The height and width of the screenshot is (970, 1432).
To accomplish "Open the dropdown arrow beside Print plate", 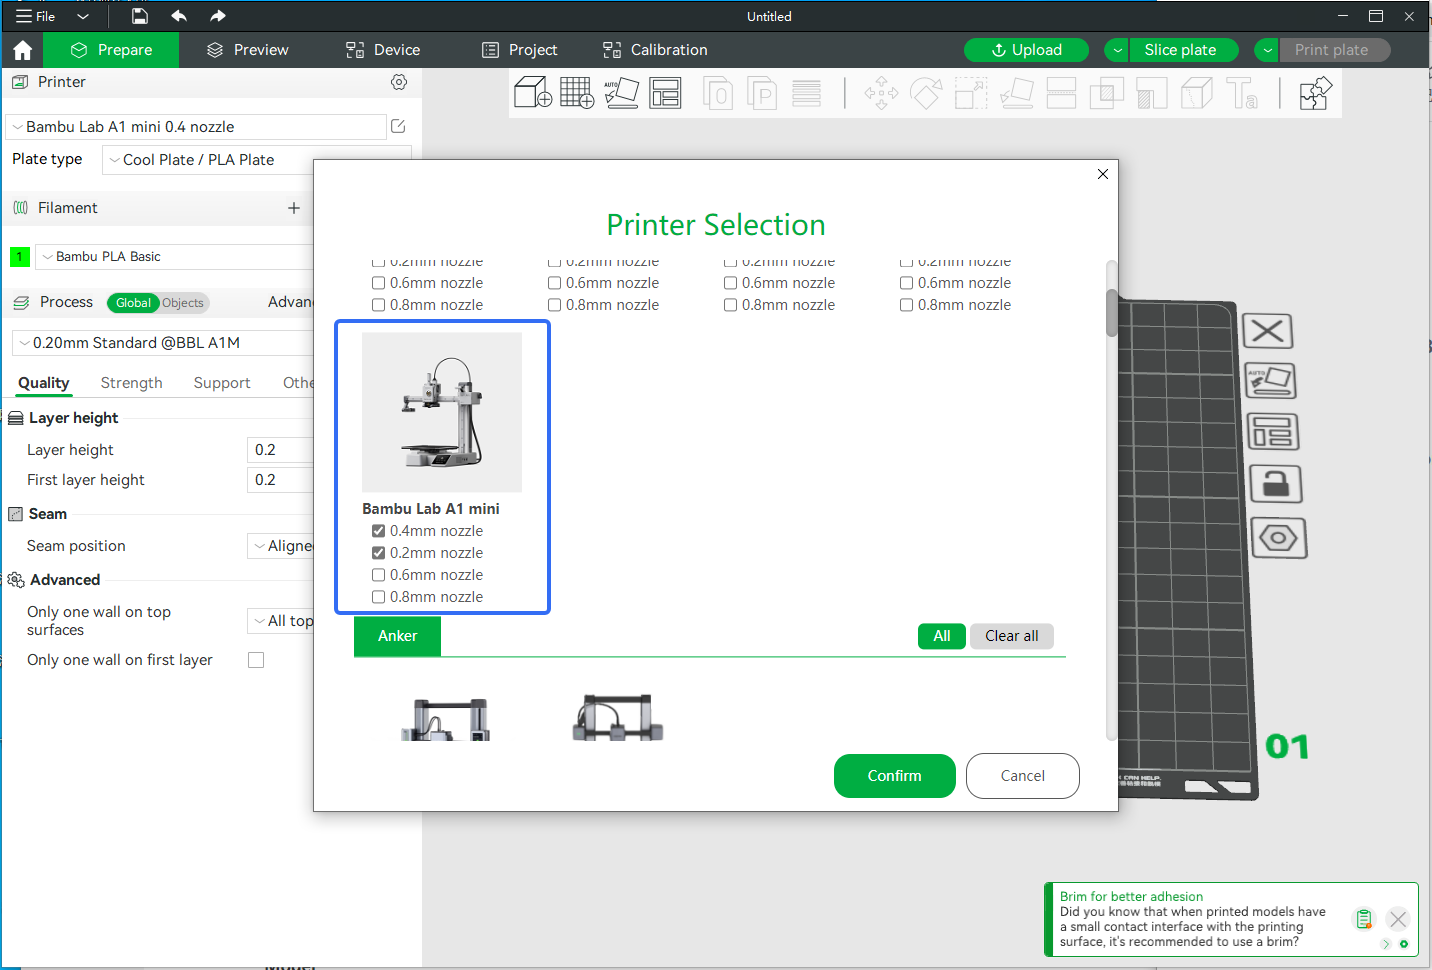I will pos(1268,50).
